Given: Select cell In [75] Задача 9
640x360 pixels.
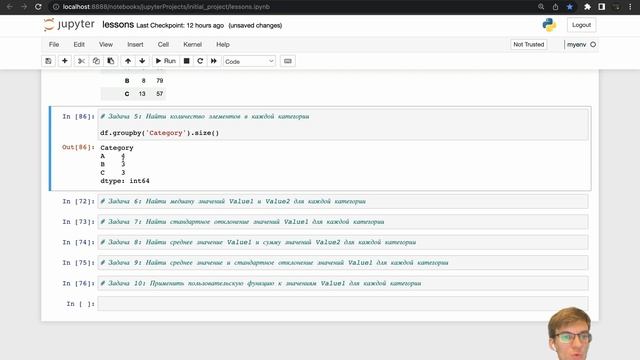Looking at the screenshot, I should pyautogui.click(x=343, y=262).
